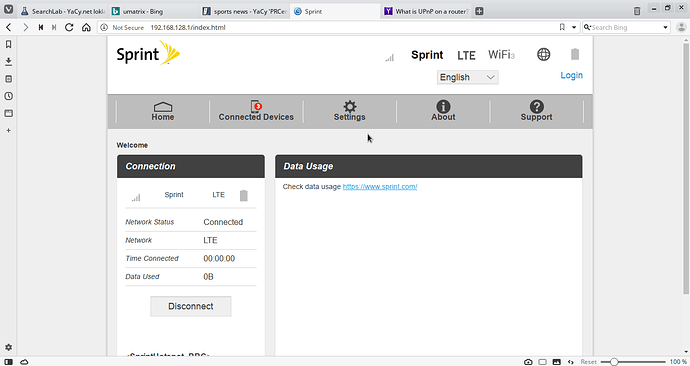Open search engine dropdown arrow

click(x=665, y=27)
